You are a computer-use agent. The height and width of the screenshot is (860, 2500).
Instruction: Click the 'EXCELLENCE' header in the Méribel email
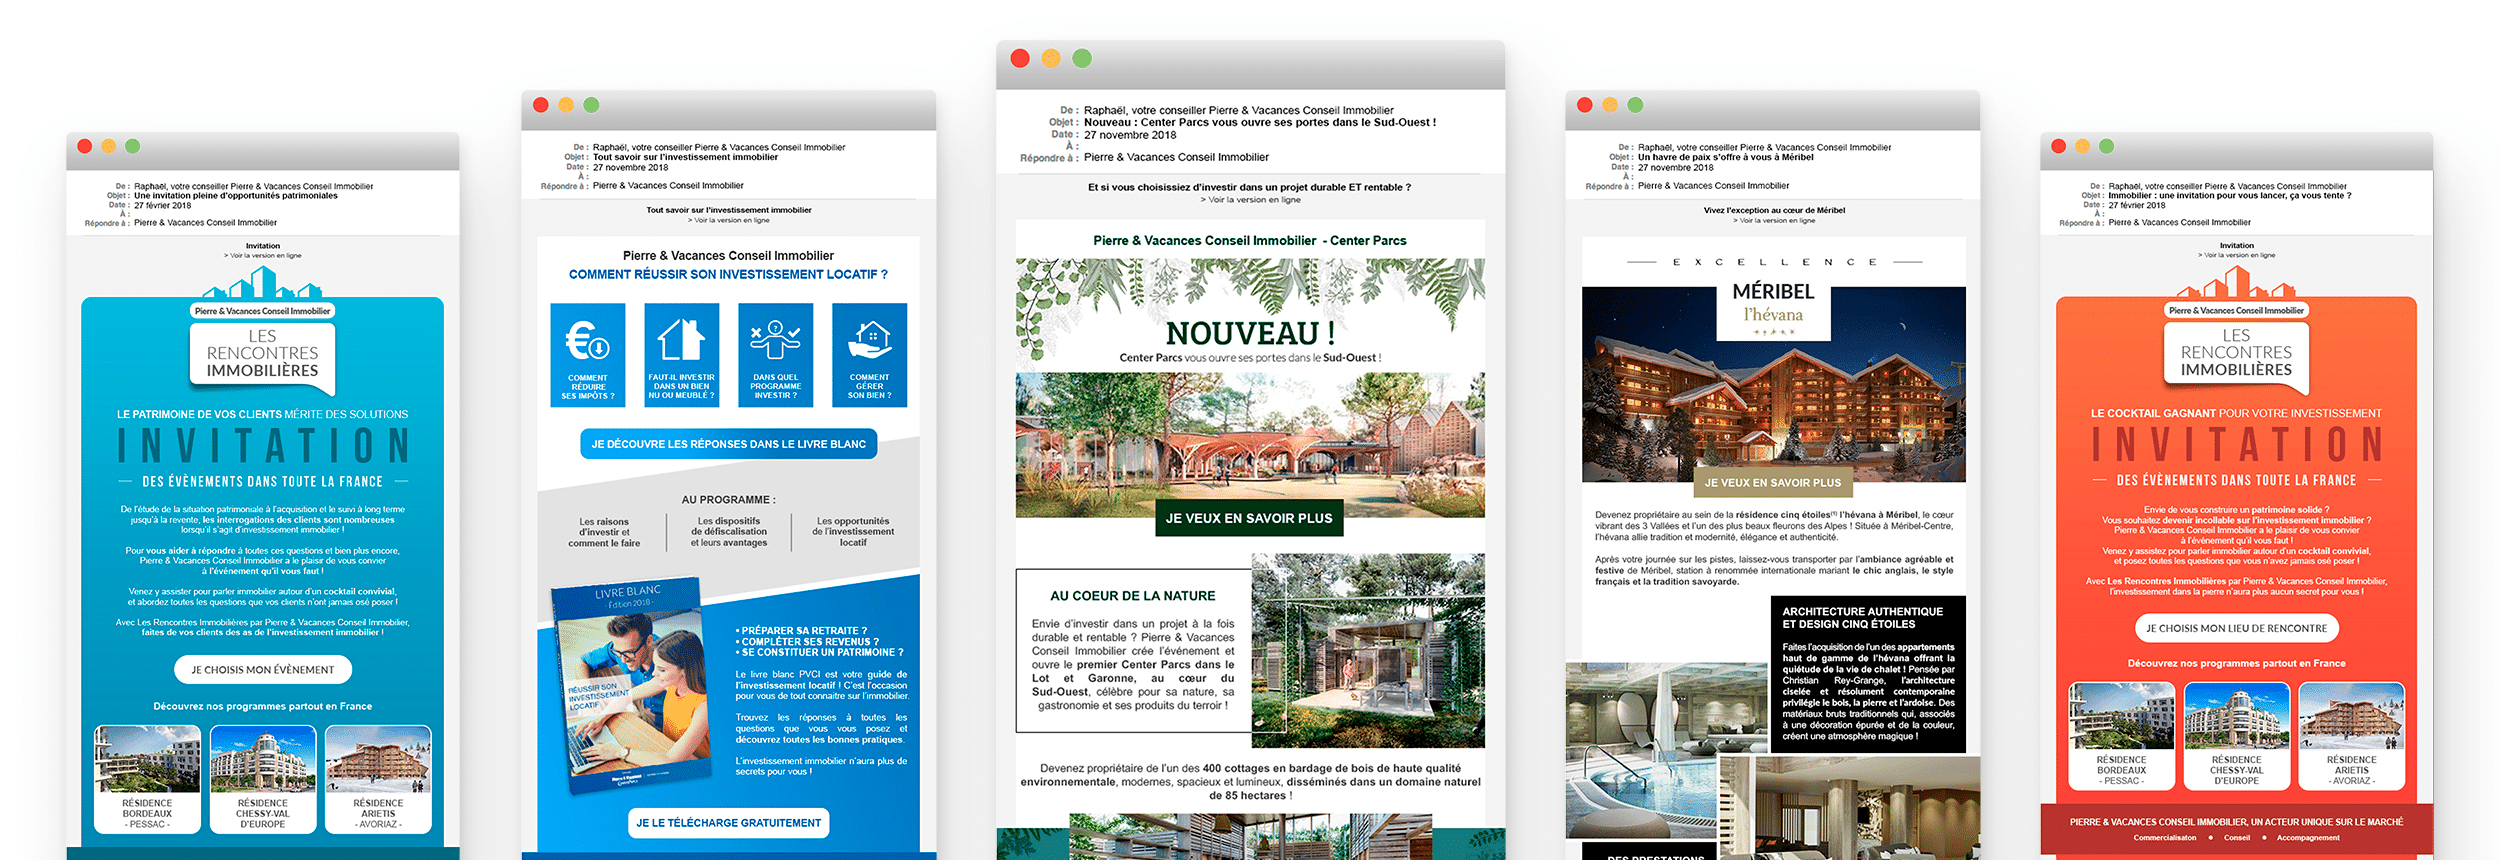(1774, 262)
